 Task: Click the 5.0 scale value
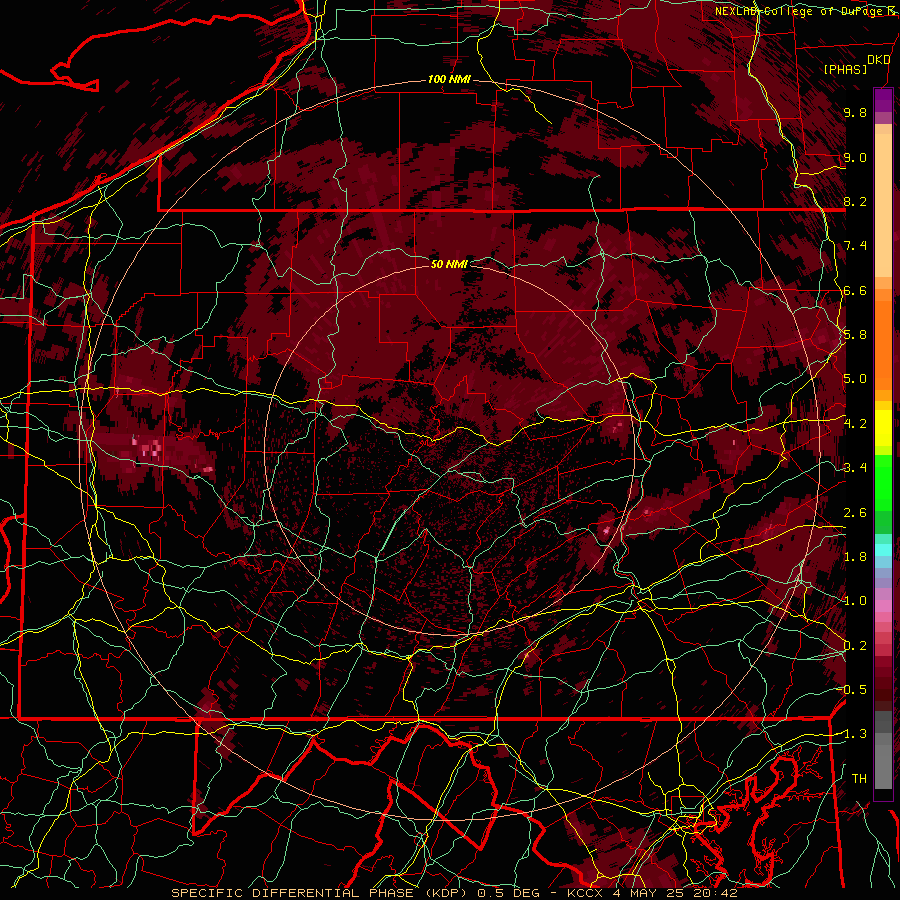tap(855, 379)
